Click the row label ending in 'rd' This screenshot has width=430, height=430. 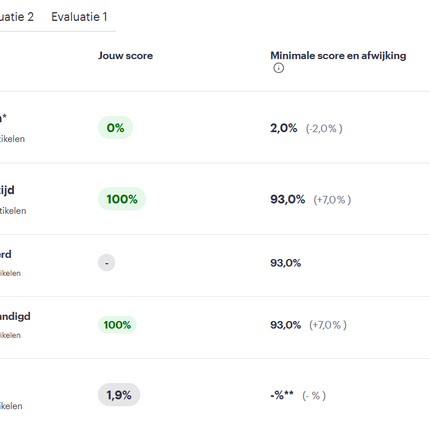(x=6, y=254)
